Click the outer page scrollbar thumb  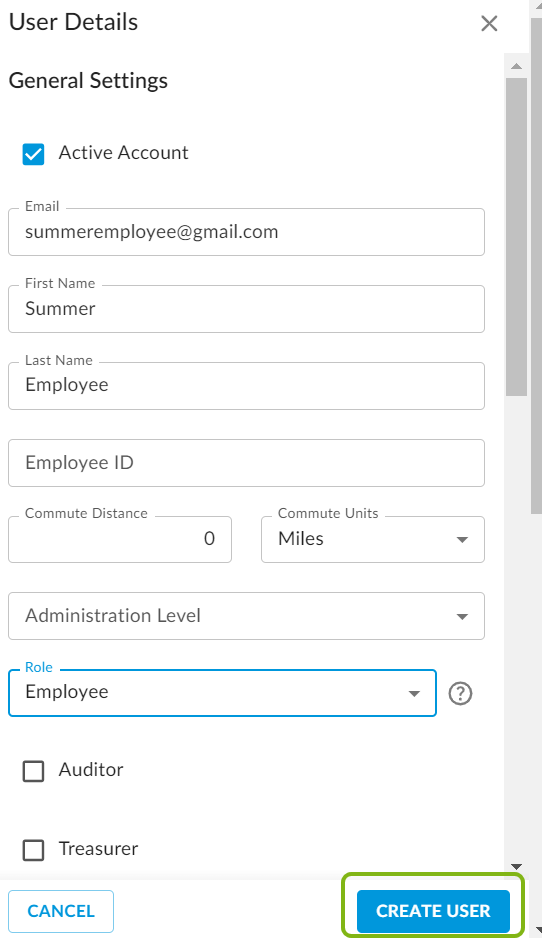coord(537,265)
